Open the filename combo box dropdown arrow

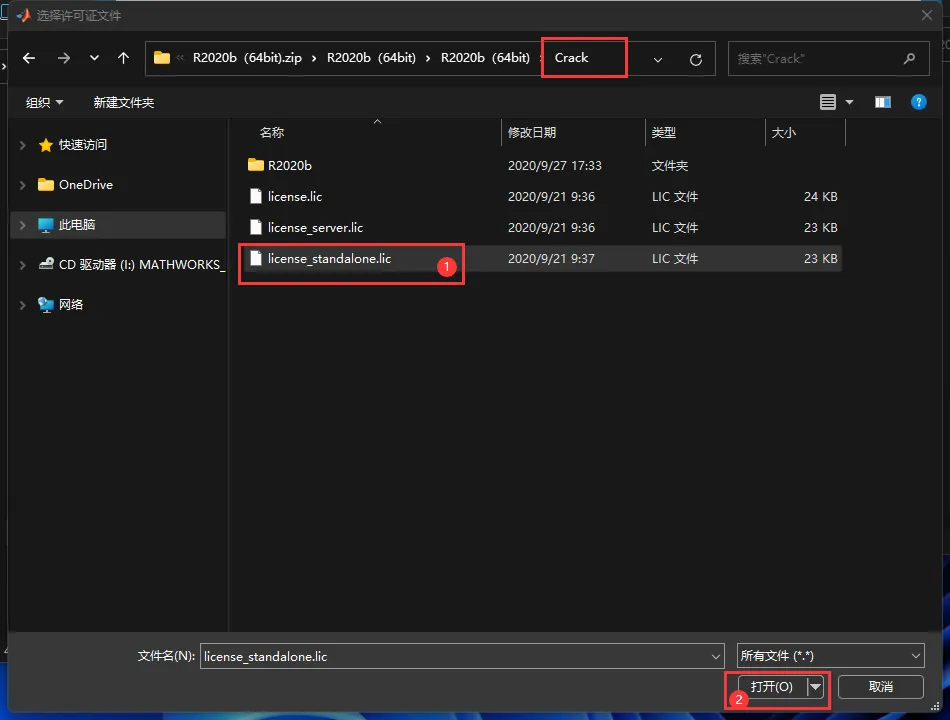(x=716, y=656)
